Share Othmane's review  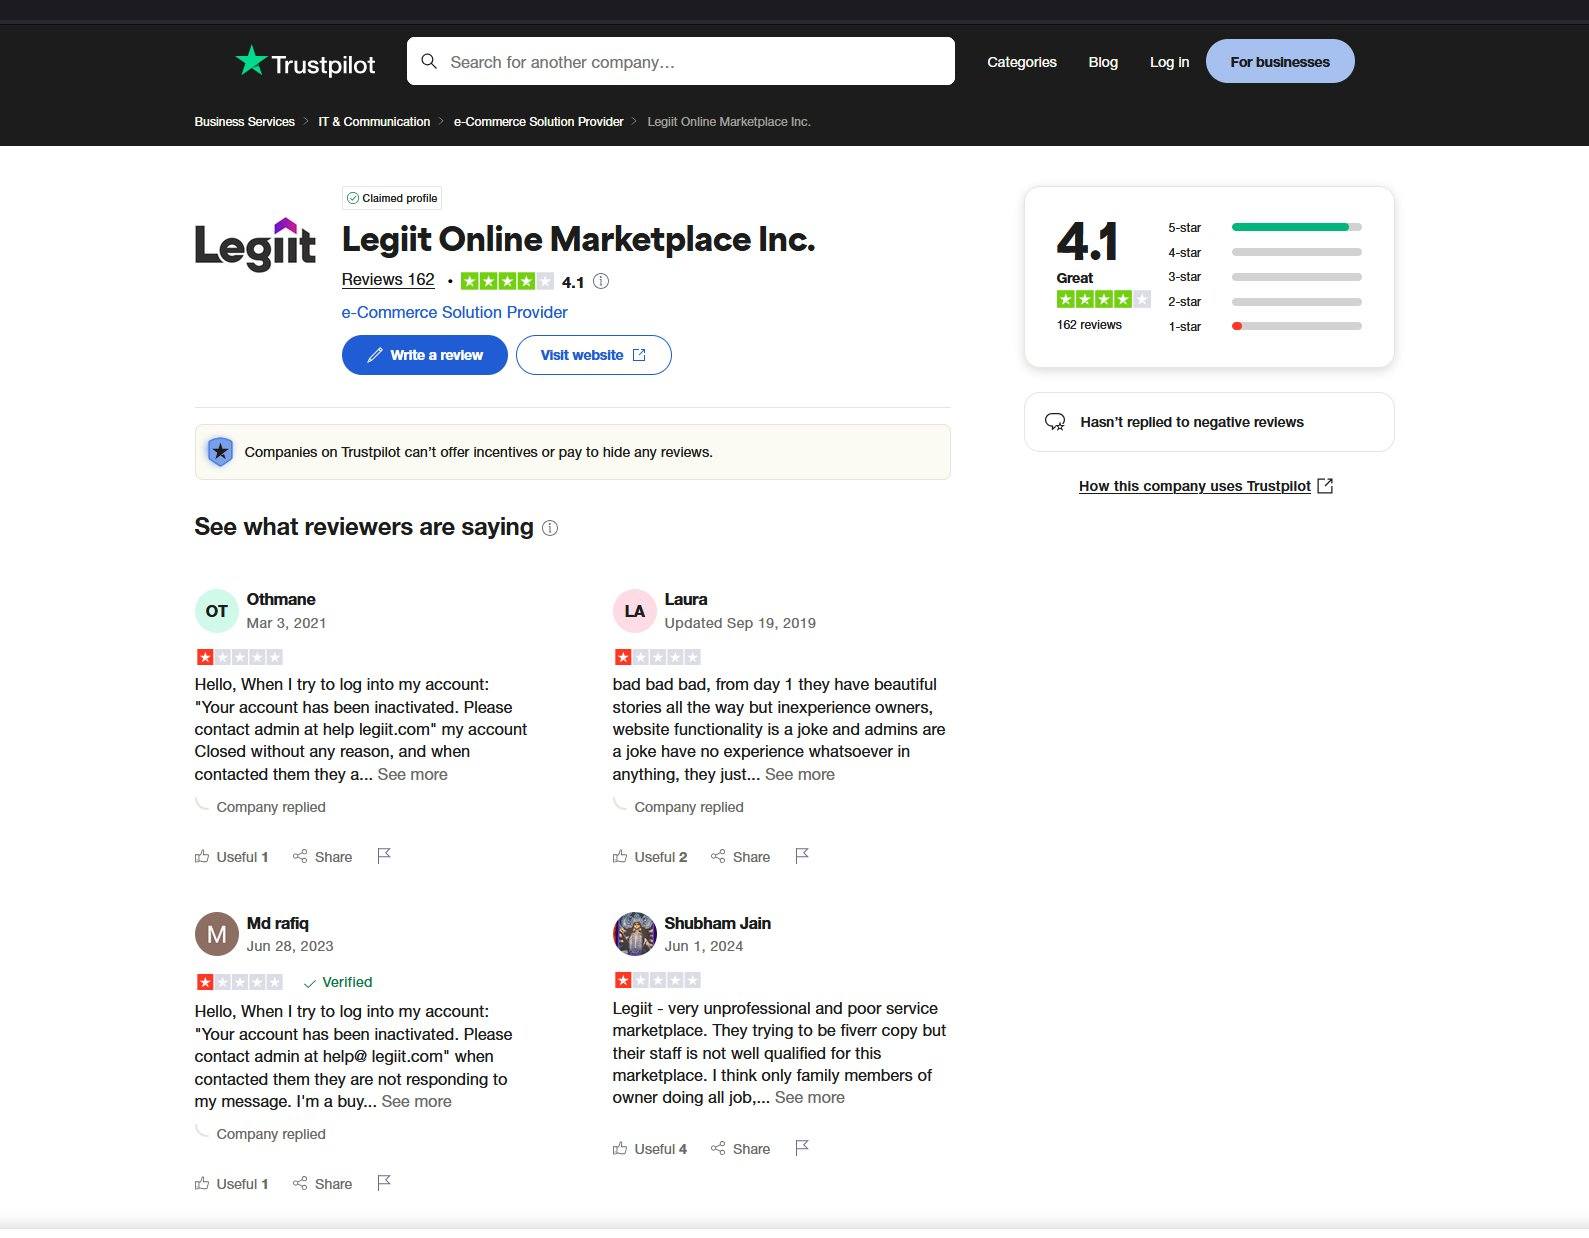(322, 857)
